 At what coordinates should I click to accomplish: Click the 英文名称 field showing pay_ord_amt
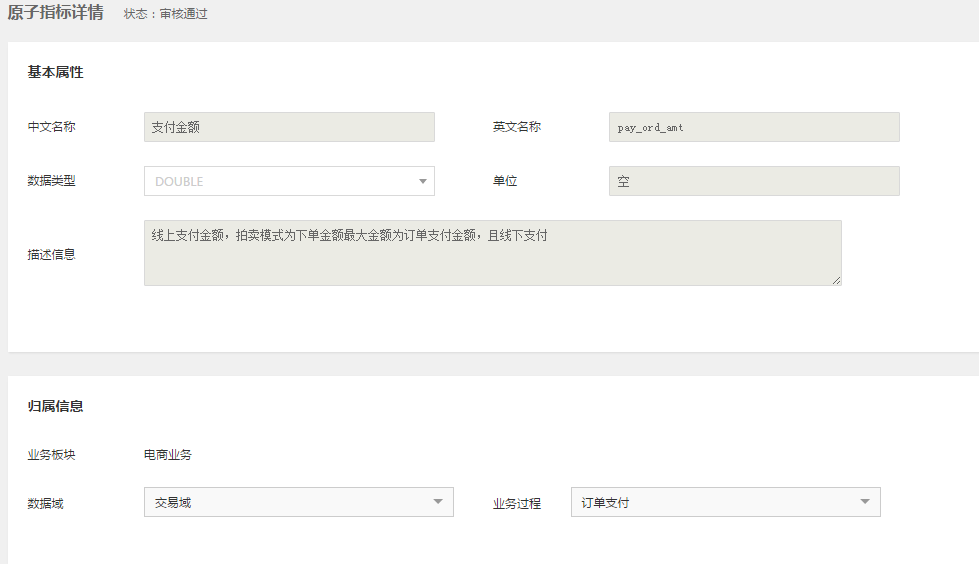tap(753, 127)
